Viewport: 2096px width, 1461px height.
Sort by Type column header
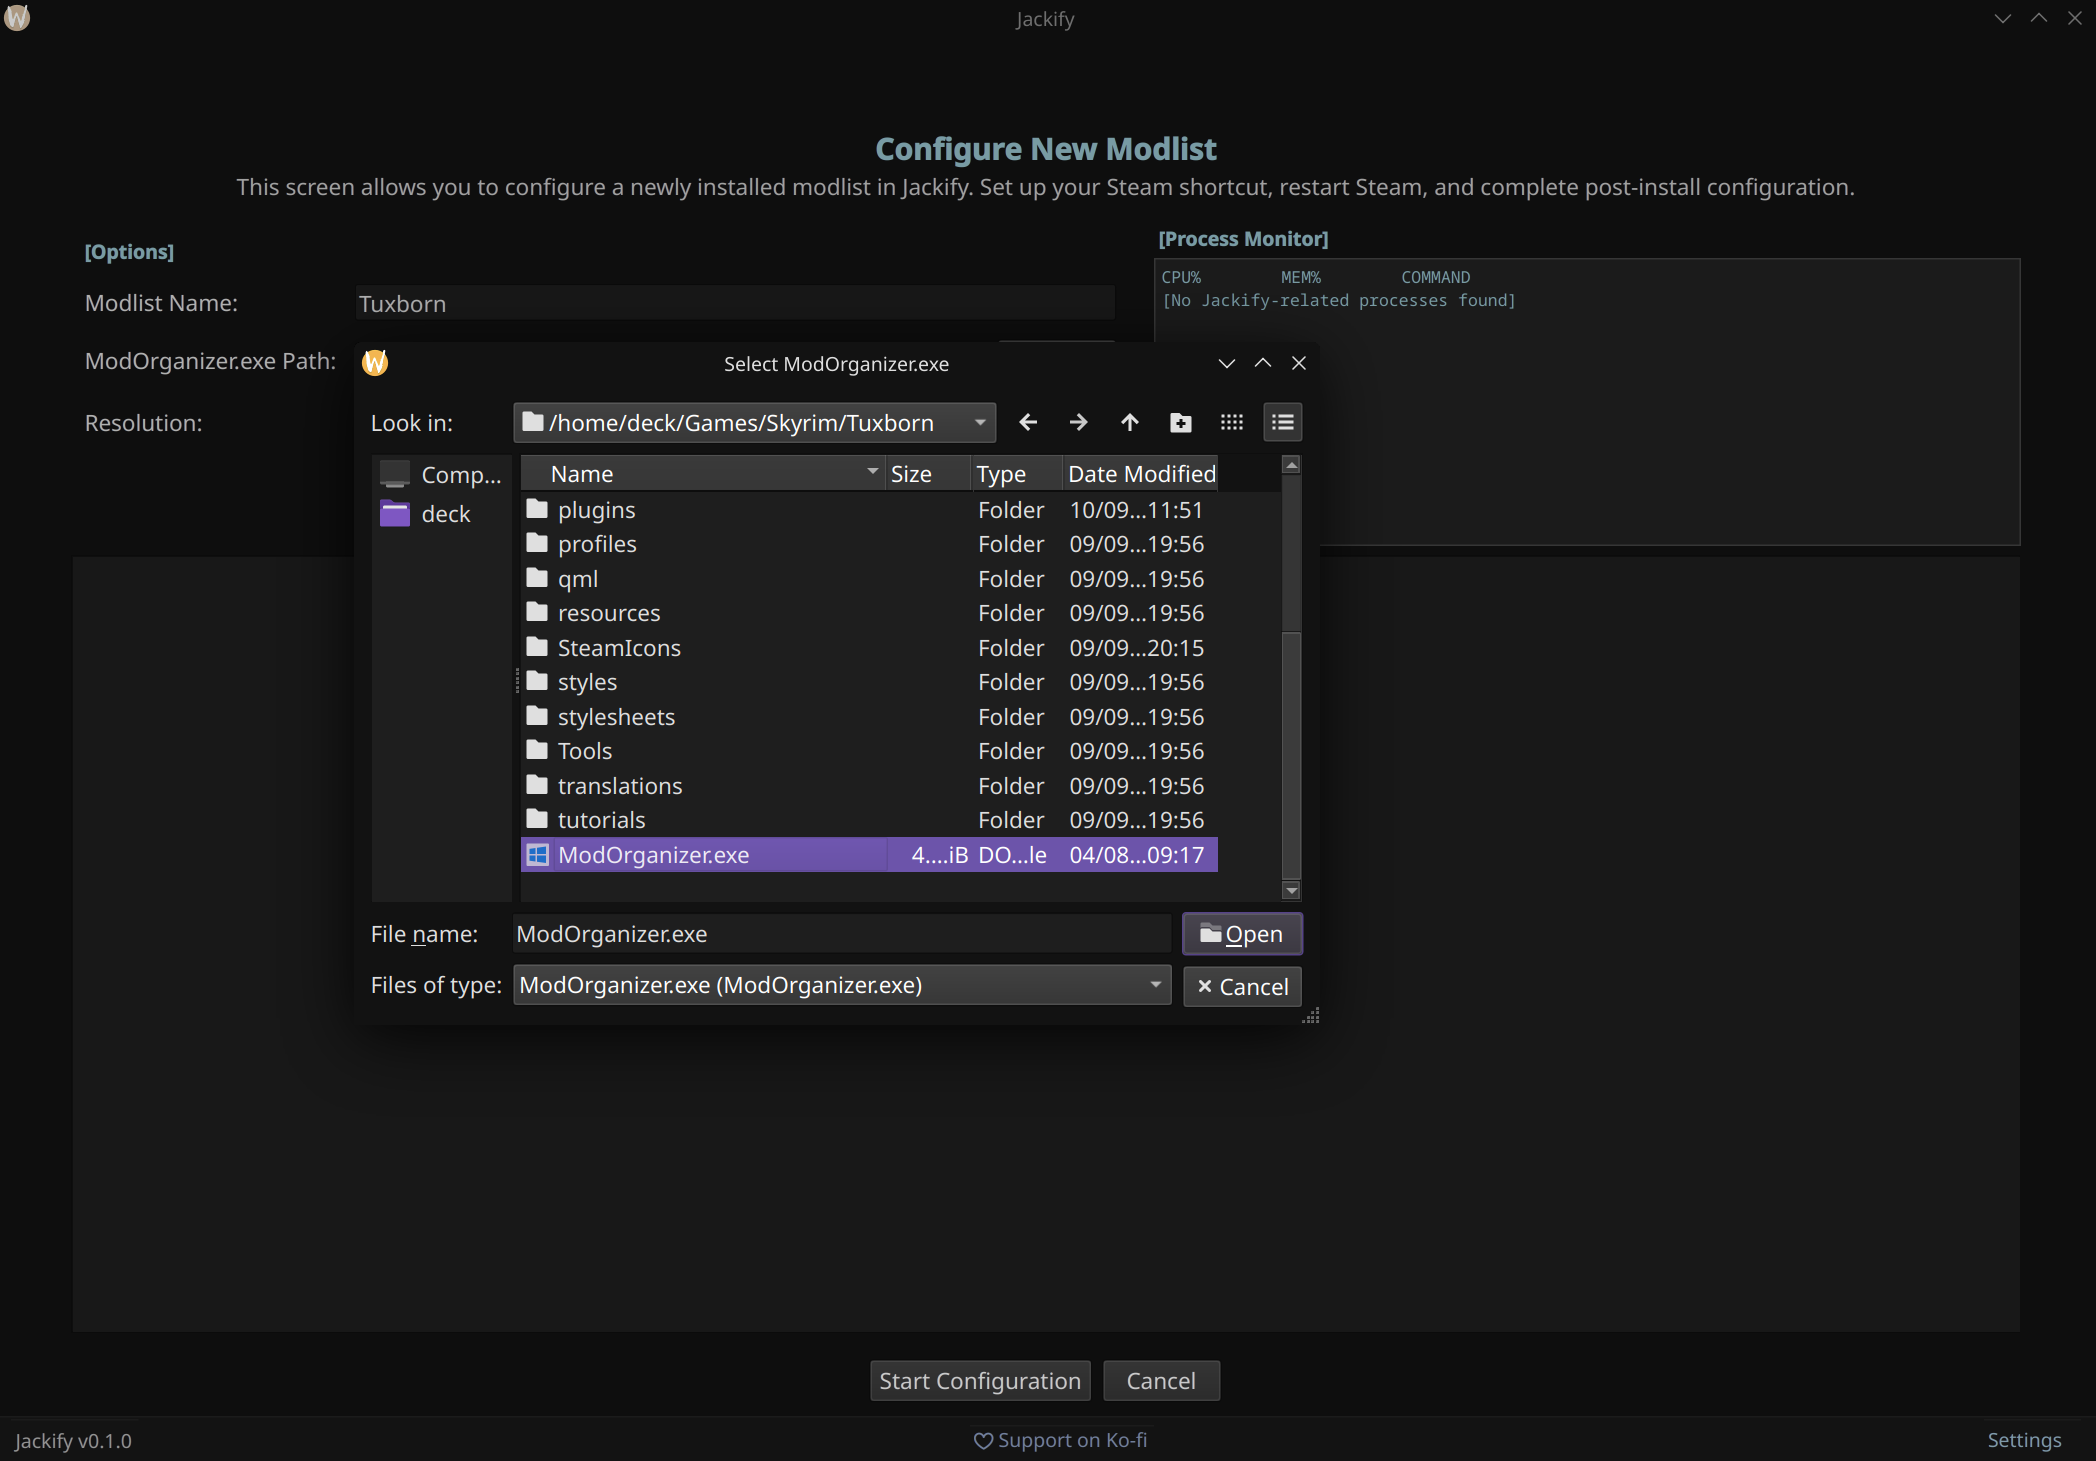point(1002,474)
